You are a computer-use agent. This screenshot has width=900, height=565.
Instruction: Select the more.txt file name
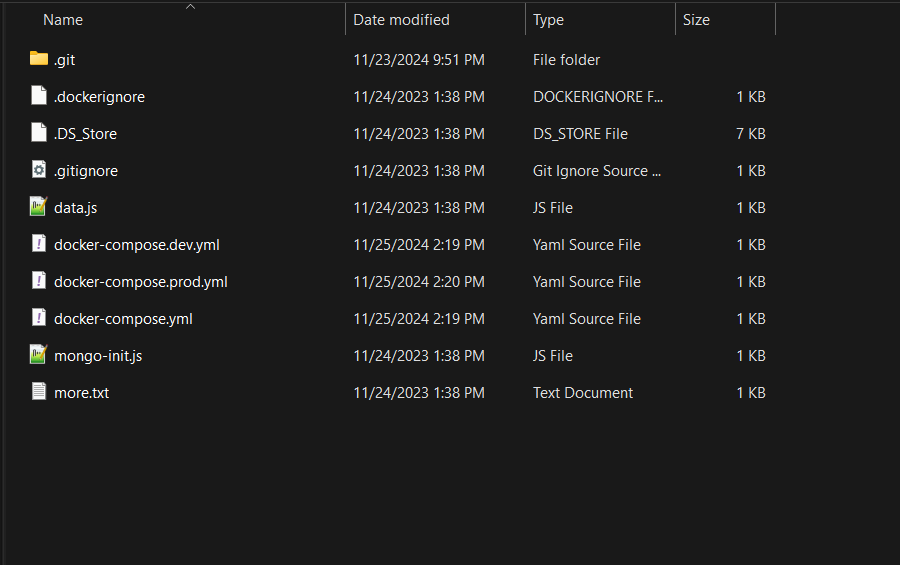tap(82, 393)
